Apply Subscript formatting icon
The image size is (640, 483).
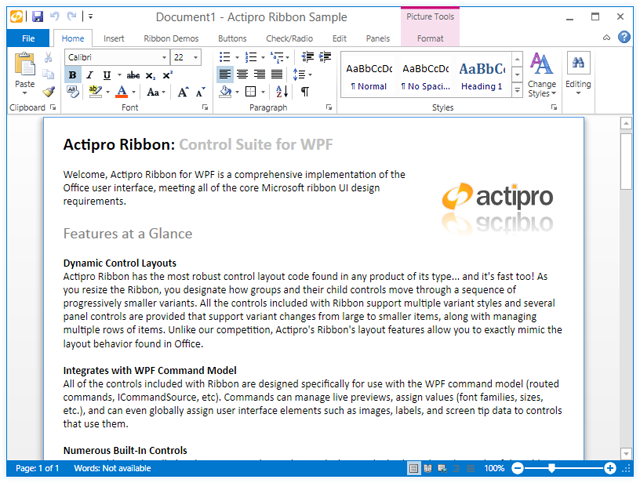[x=150, y=75]
